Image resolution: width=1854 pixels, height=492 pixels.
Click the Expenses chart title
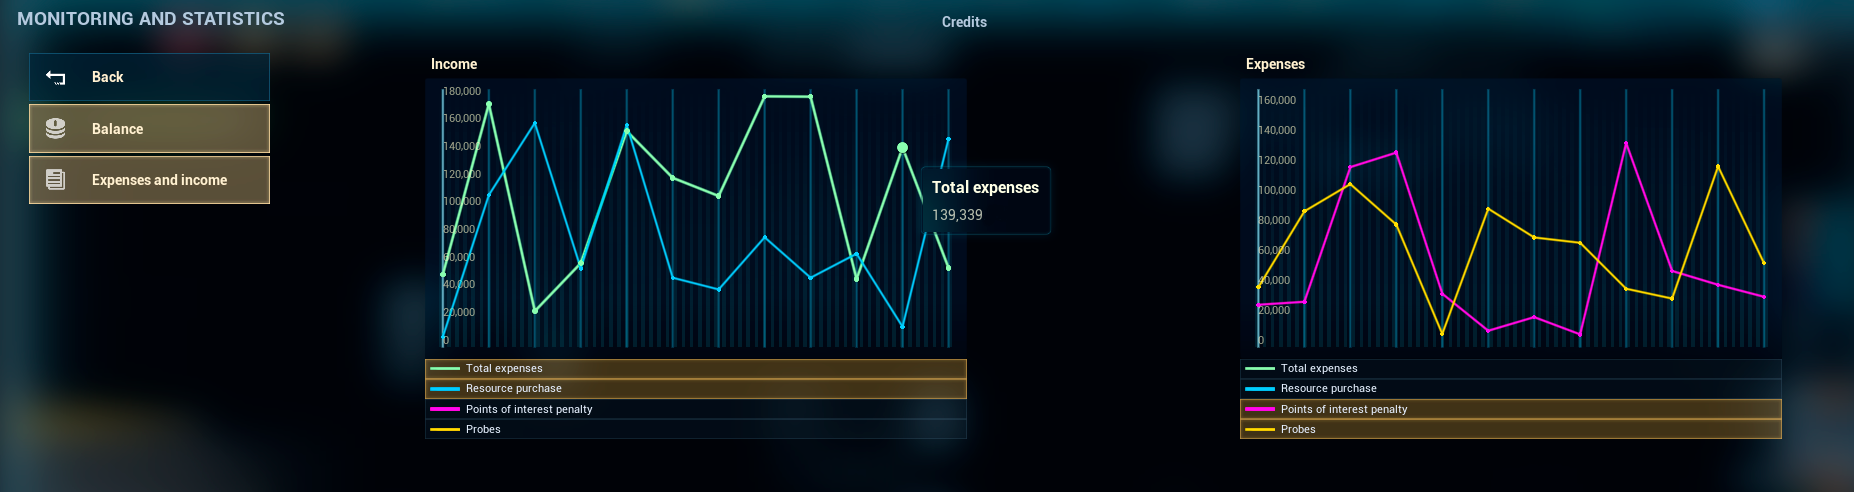tap(1275, 64)
